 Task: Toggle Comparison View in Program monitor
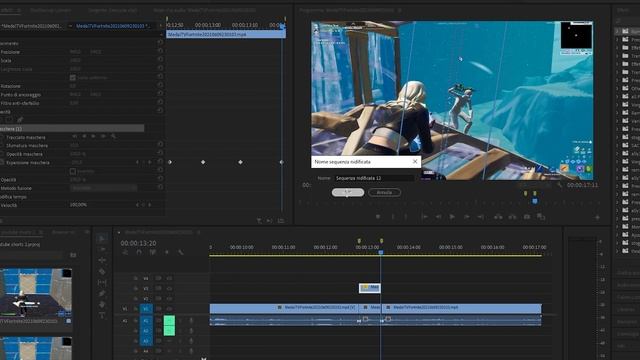[x=541, y=217]
